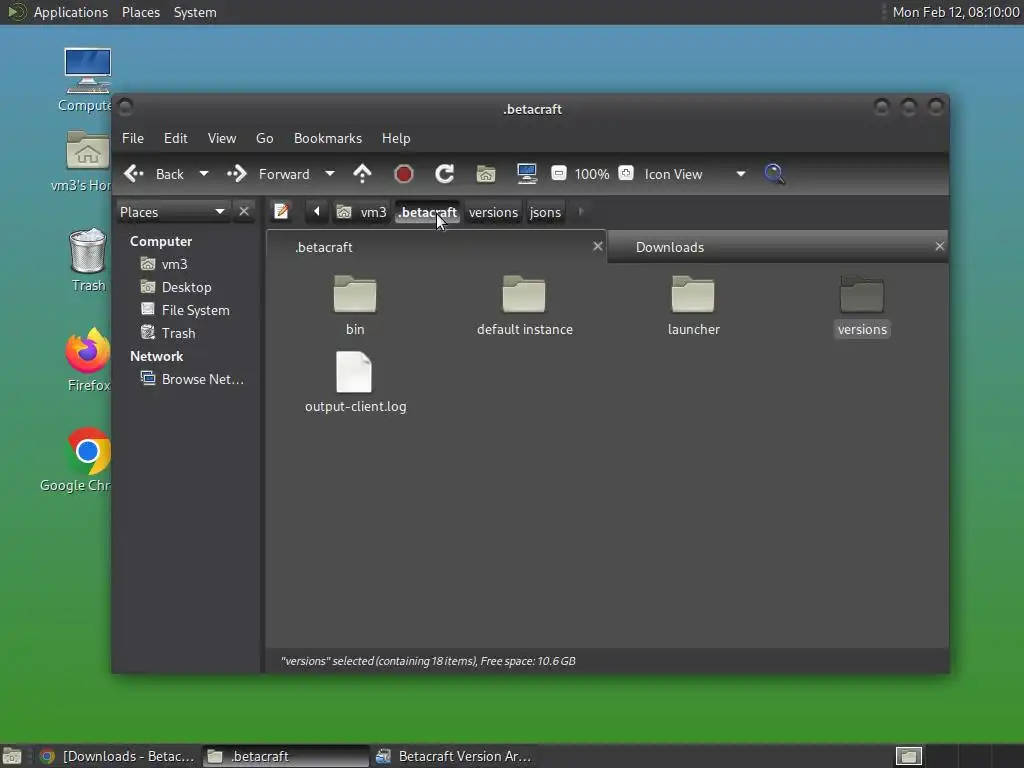1024x768 pixels.
Task: Zoom in with the plus icon
Action: [x=626, y=173]
